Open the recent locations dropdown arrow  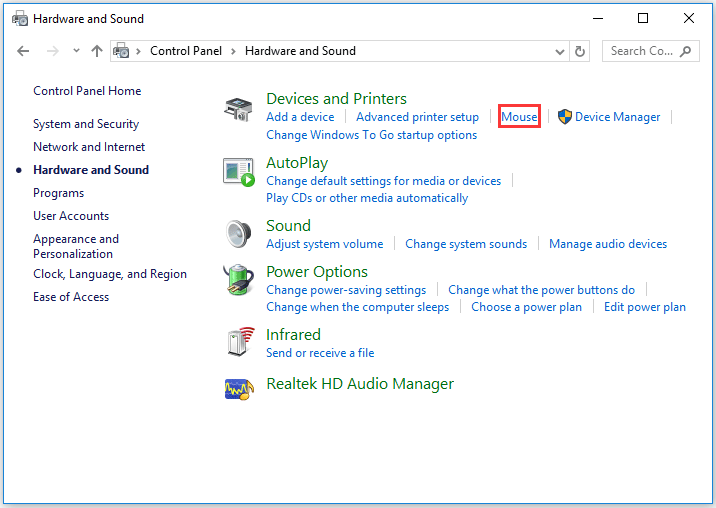76,51
